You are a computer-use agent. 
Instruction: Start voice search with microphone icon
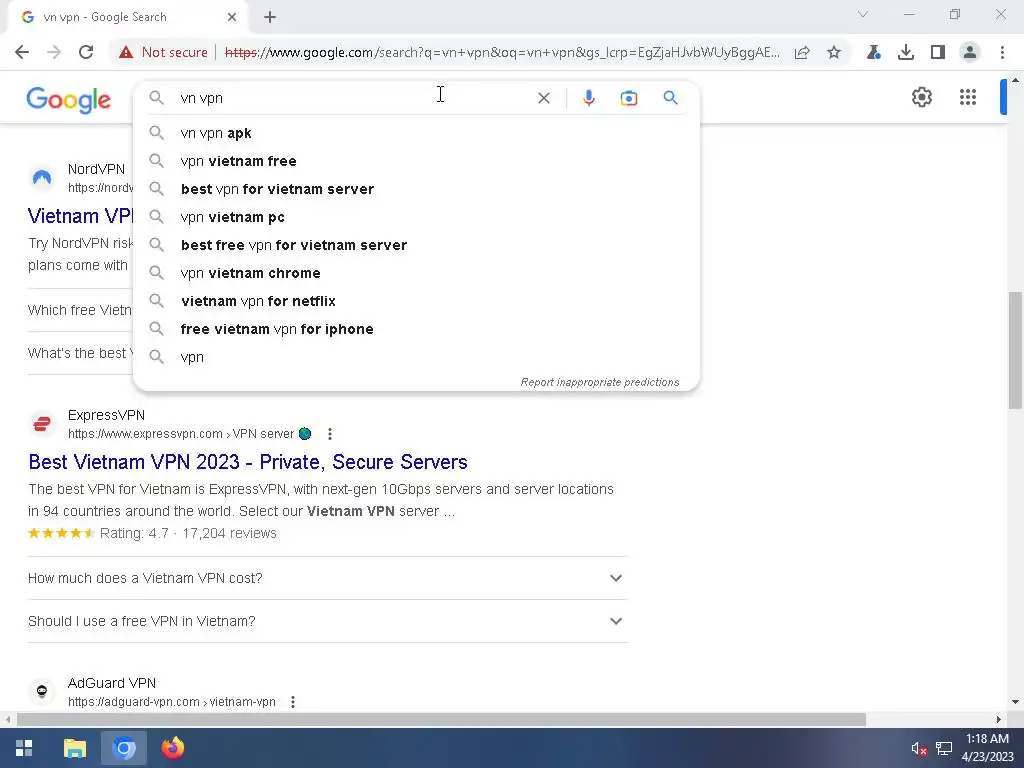click(588, 98)
